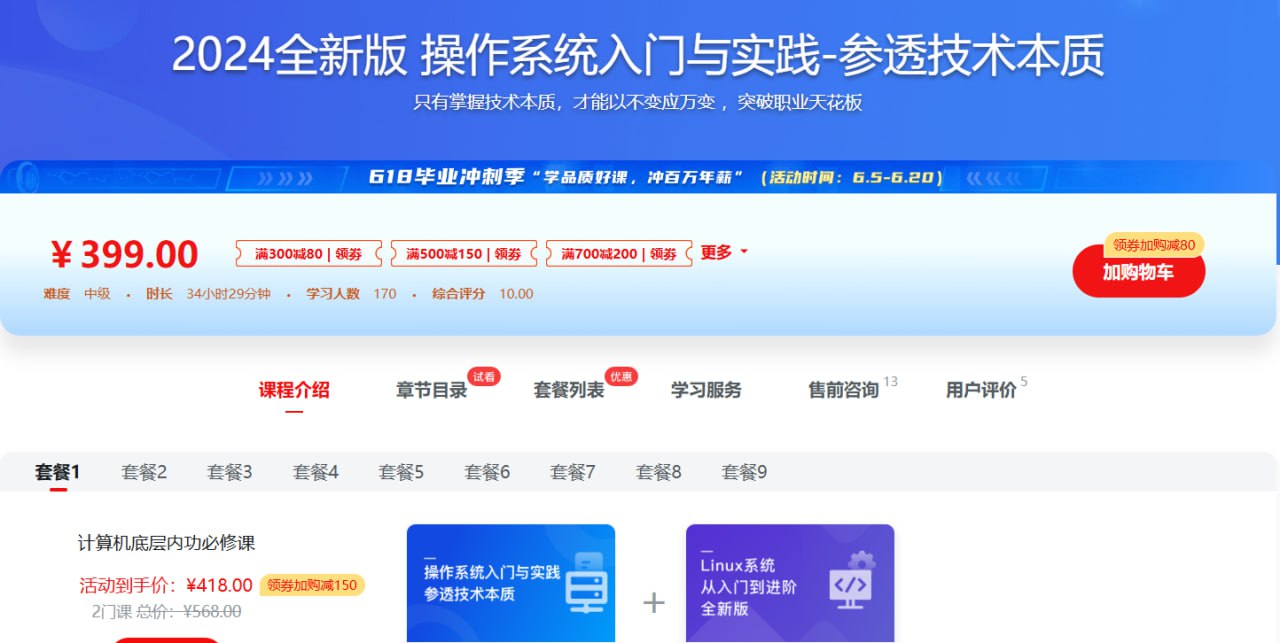1280x643 pixels.
Task: Click the plus sign between course cards
Action: pyautogui.click(x=653, y=602)
